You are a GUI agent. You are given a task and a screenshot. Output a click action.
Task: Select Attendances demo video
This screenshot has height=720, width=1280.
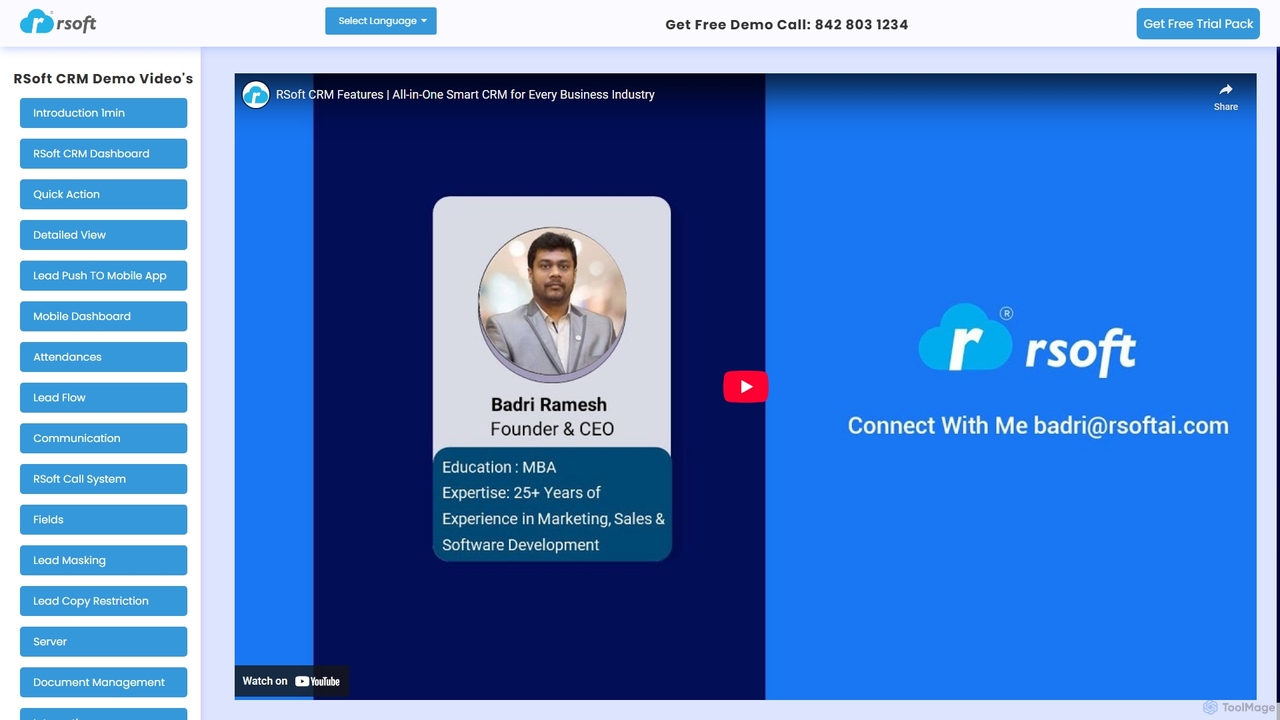pyautogui.click(x=103, y=357)
